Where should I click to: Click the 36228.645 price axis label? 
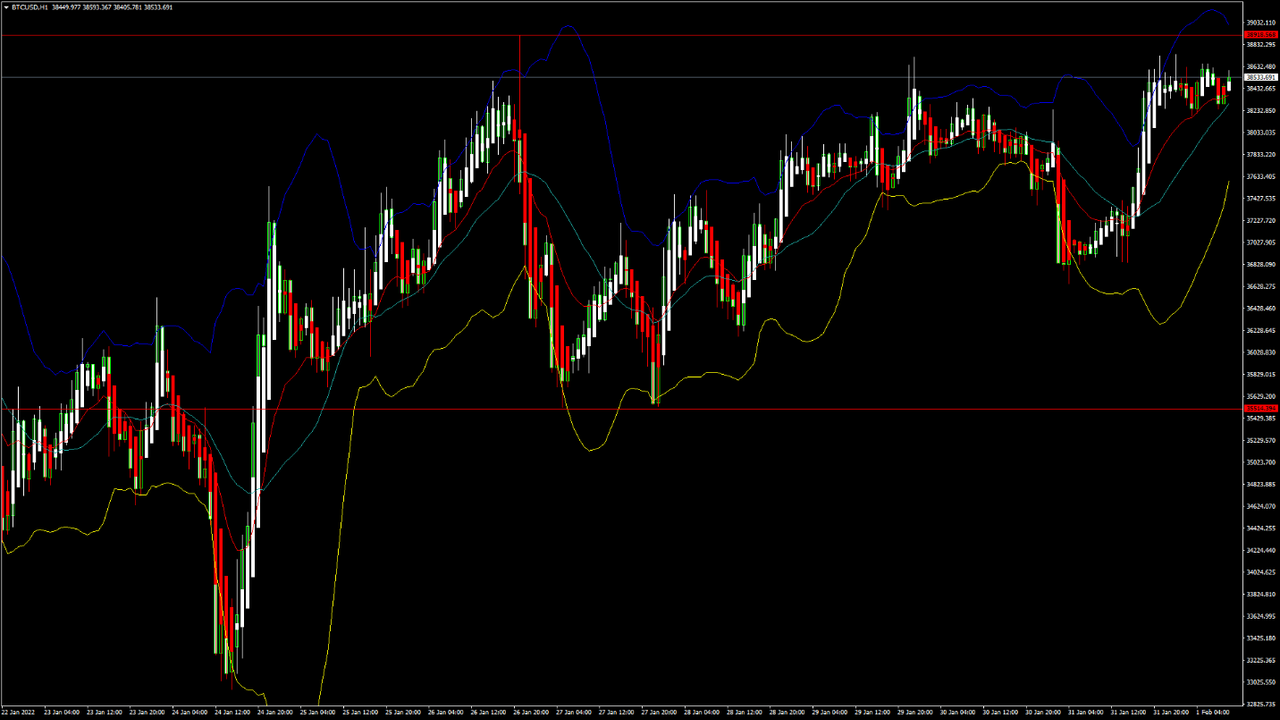click(1260, 330)
